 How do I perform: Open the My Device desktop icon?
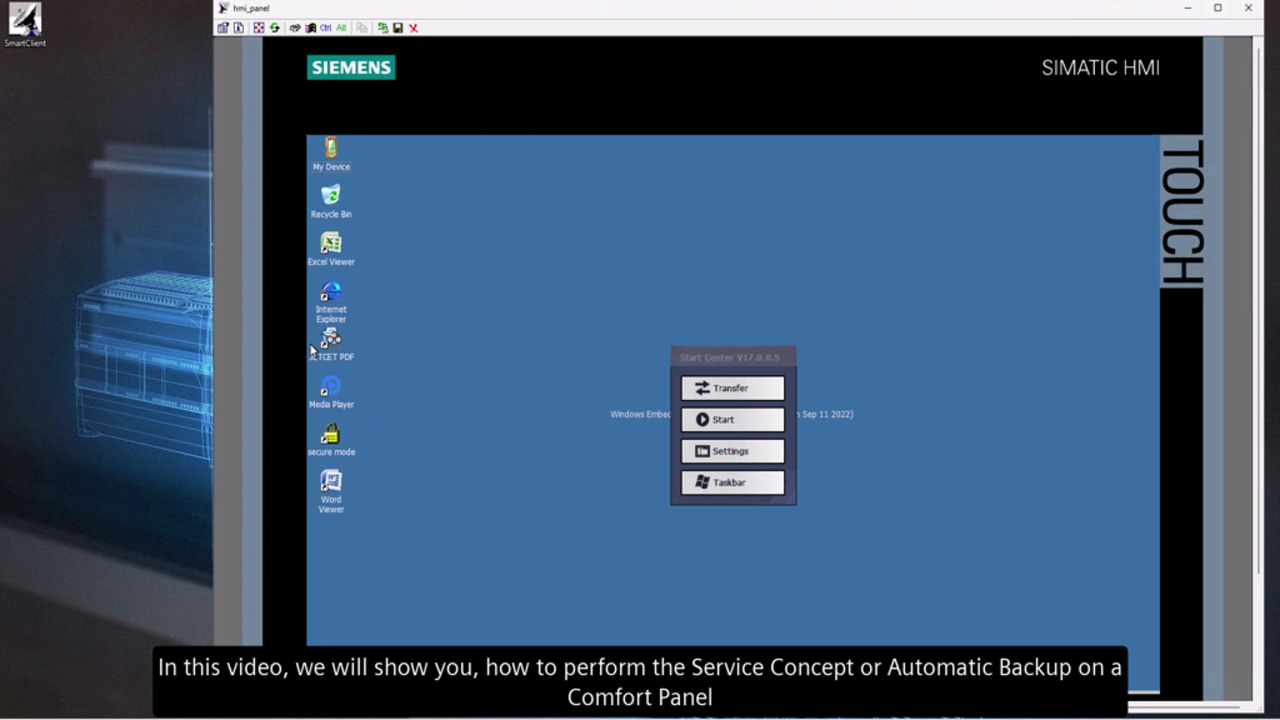pos(331,149)
